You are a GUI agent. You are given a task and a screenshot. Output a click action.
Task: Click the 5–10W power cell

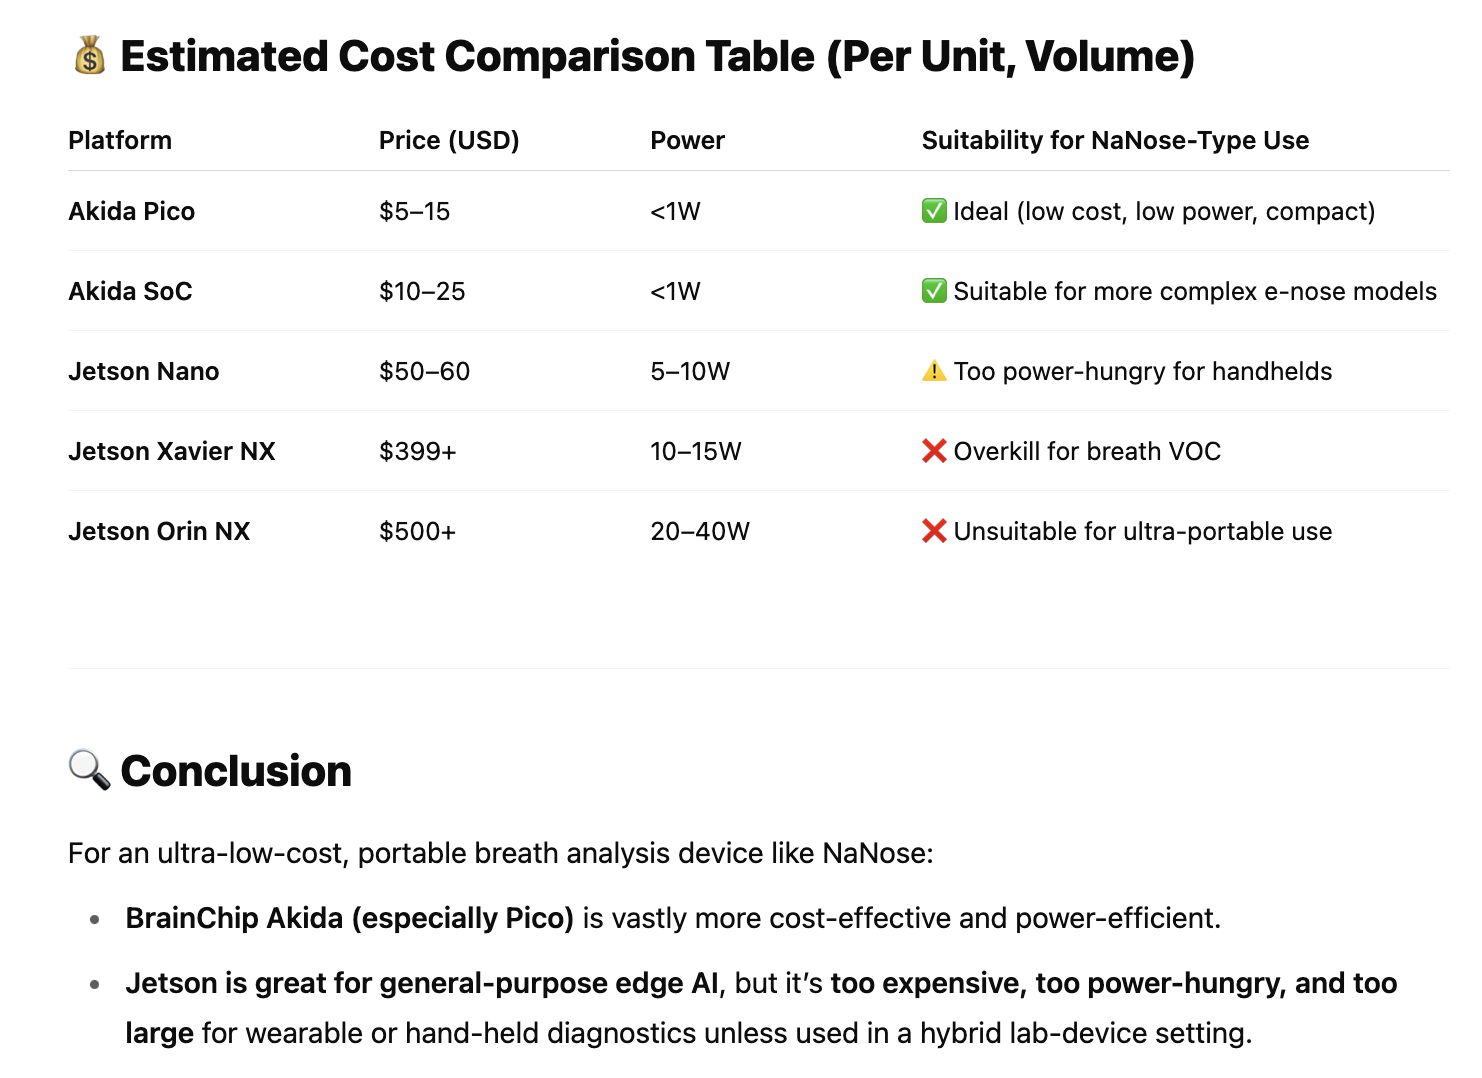(690, 371)
